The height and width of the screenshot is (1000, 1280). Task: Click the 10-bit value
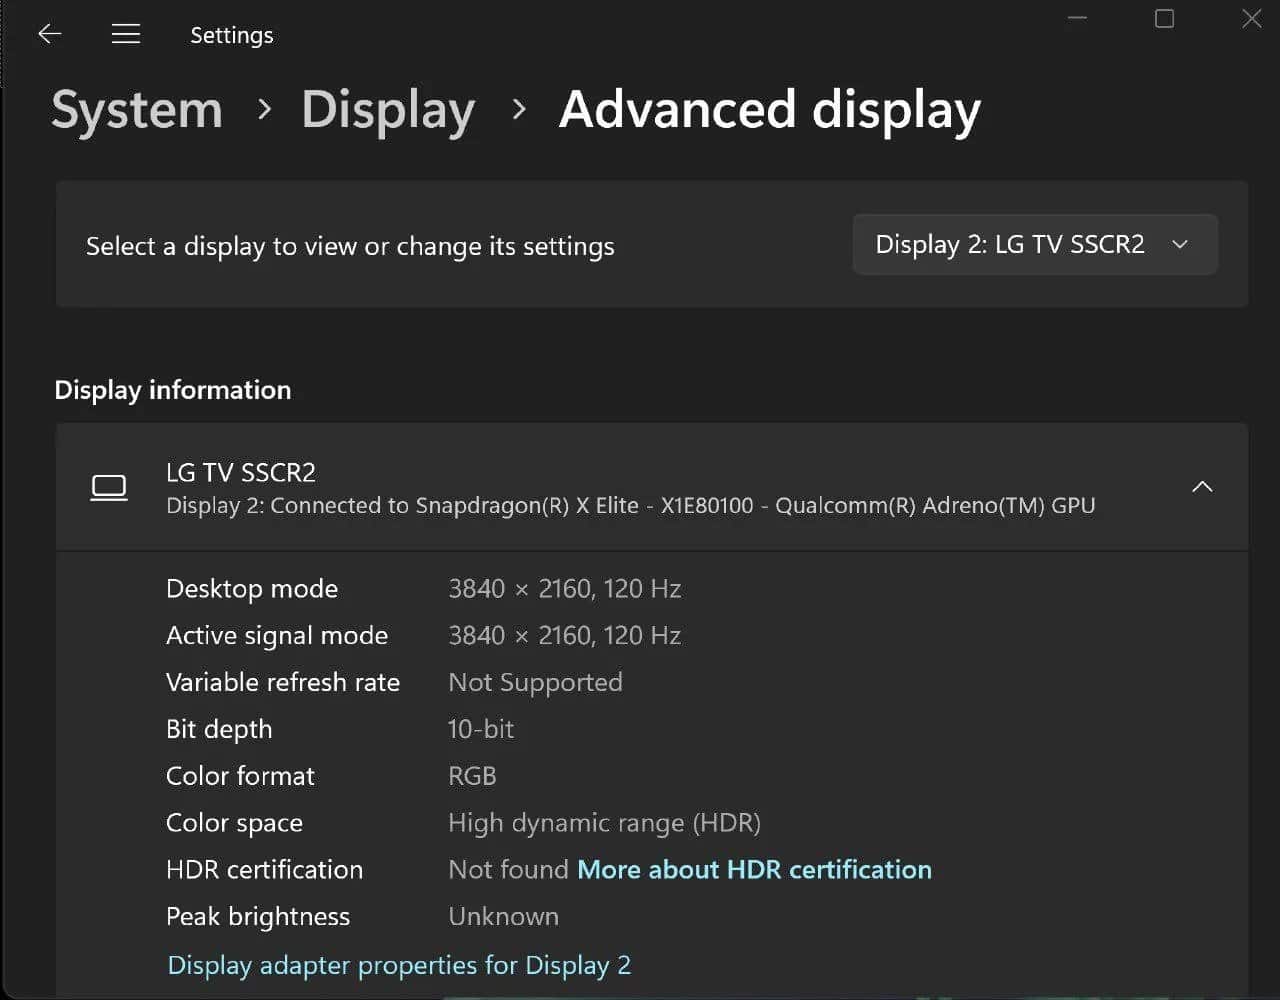481,729
